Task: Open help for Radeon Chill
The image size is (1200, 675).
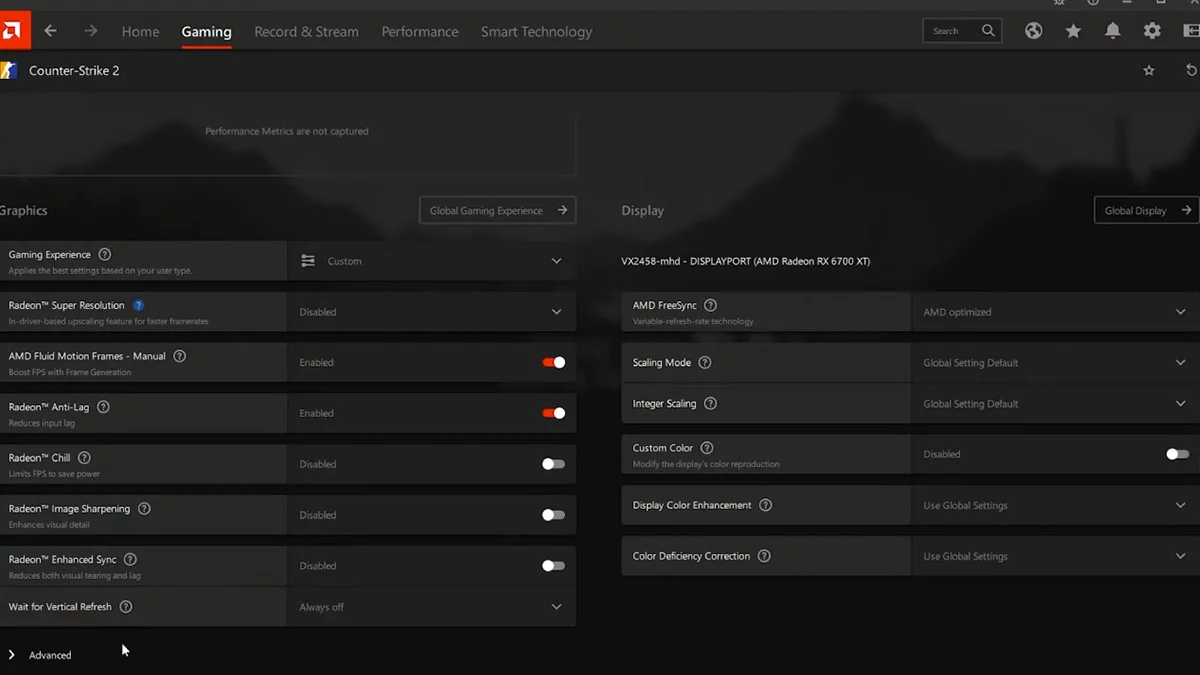Action: point(84,458)
